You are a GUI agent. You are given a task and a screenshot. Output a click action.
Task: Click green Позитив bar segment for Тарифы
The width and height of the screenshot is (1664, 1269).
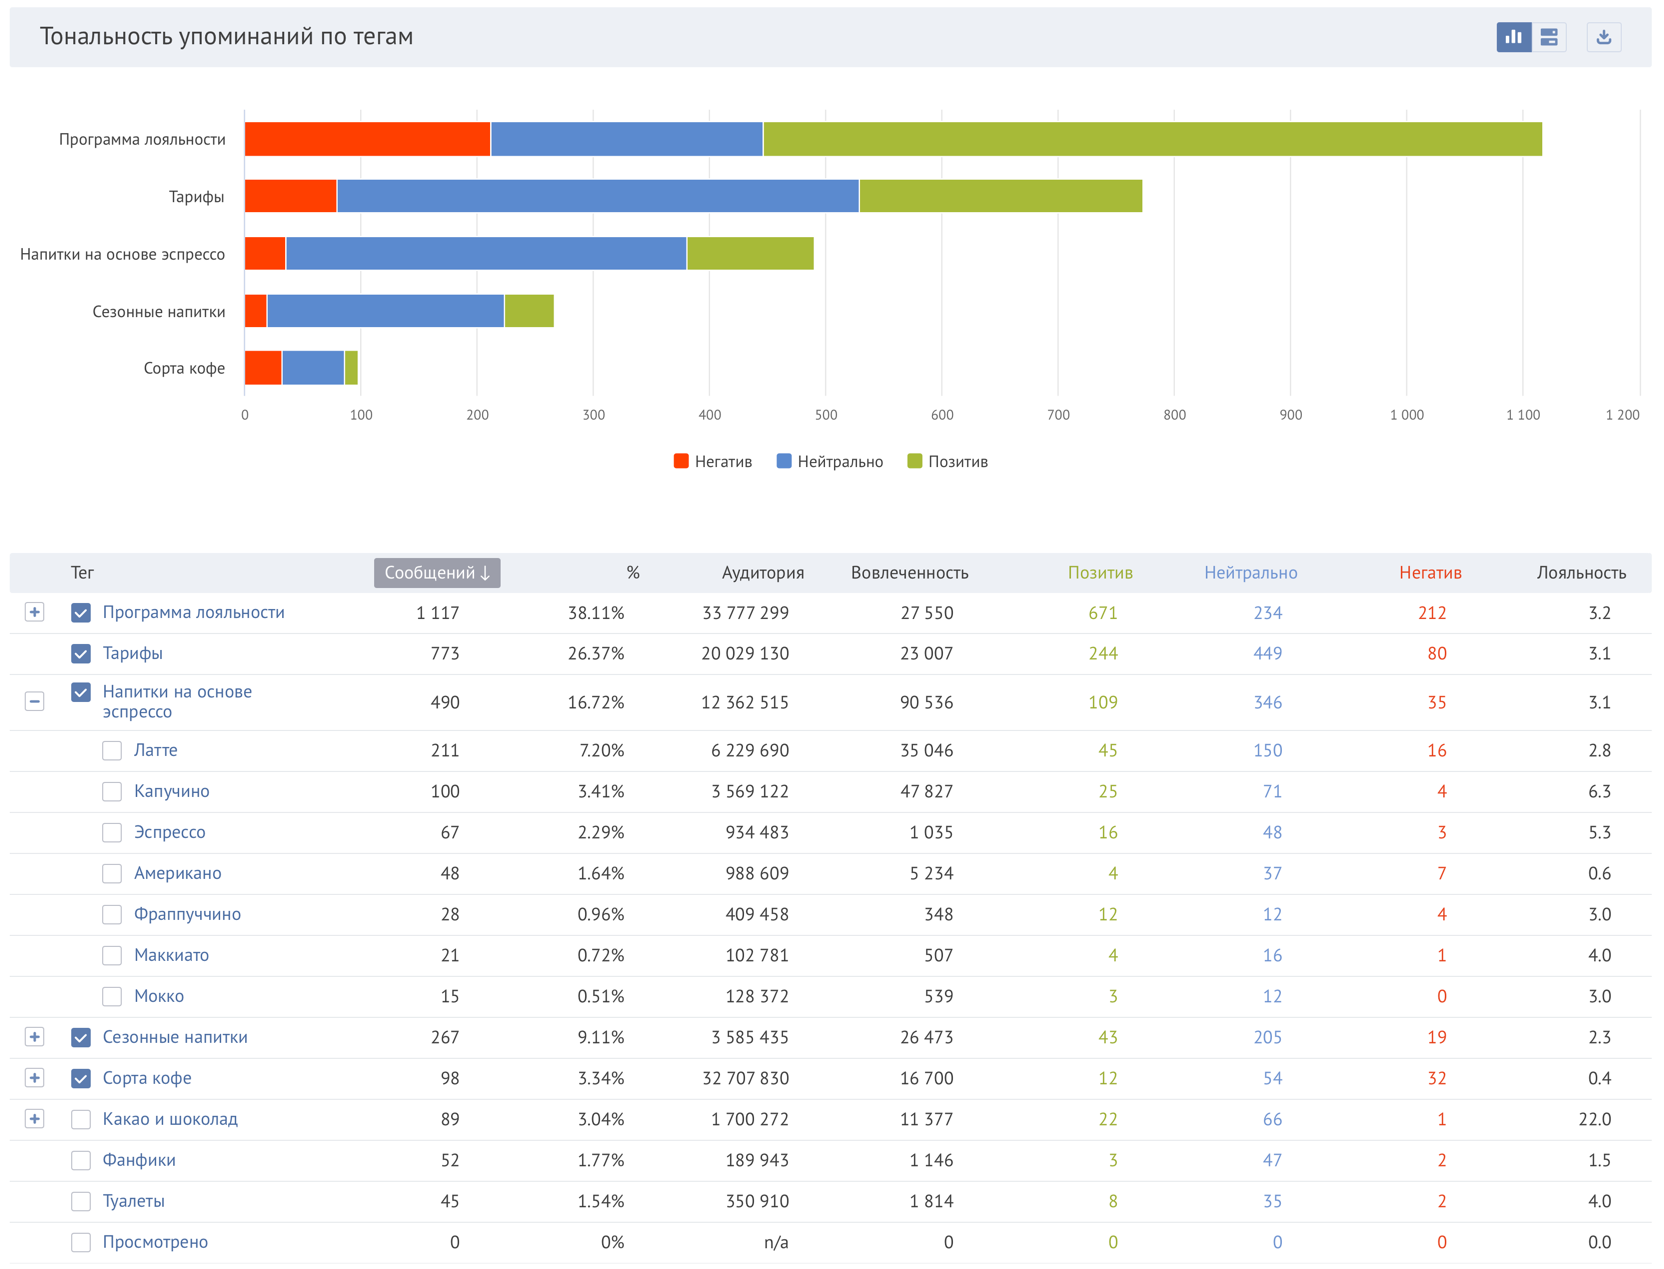coord(1000,197)
